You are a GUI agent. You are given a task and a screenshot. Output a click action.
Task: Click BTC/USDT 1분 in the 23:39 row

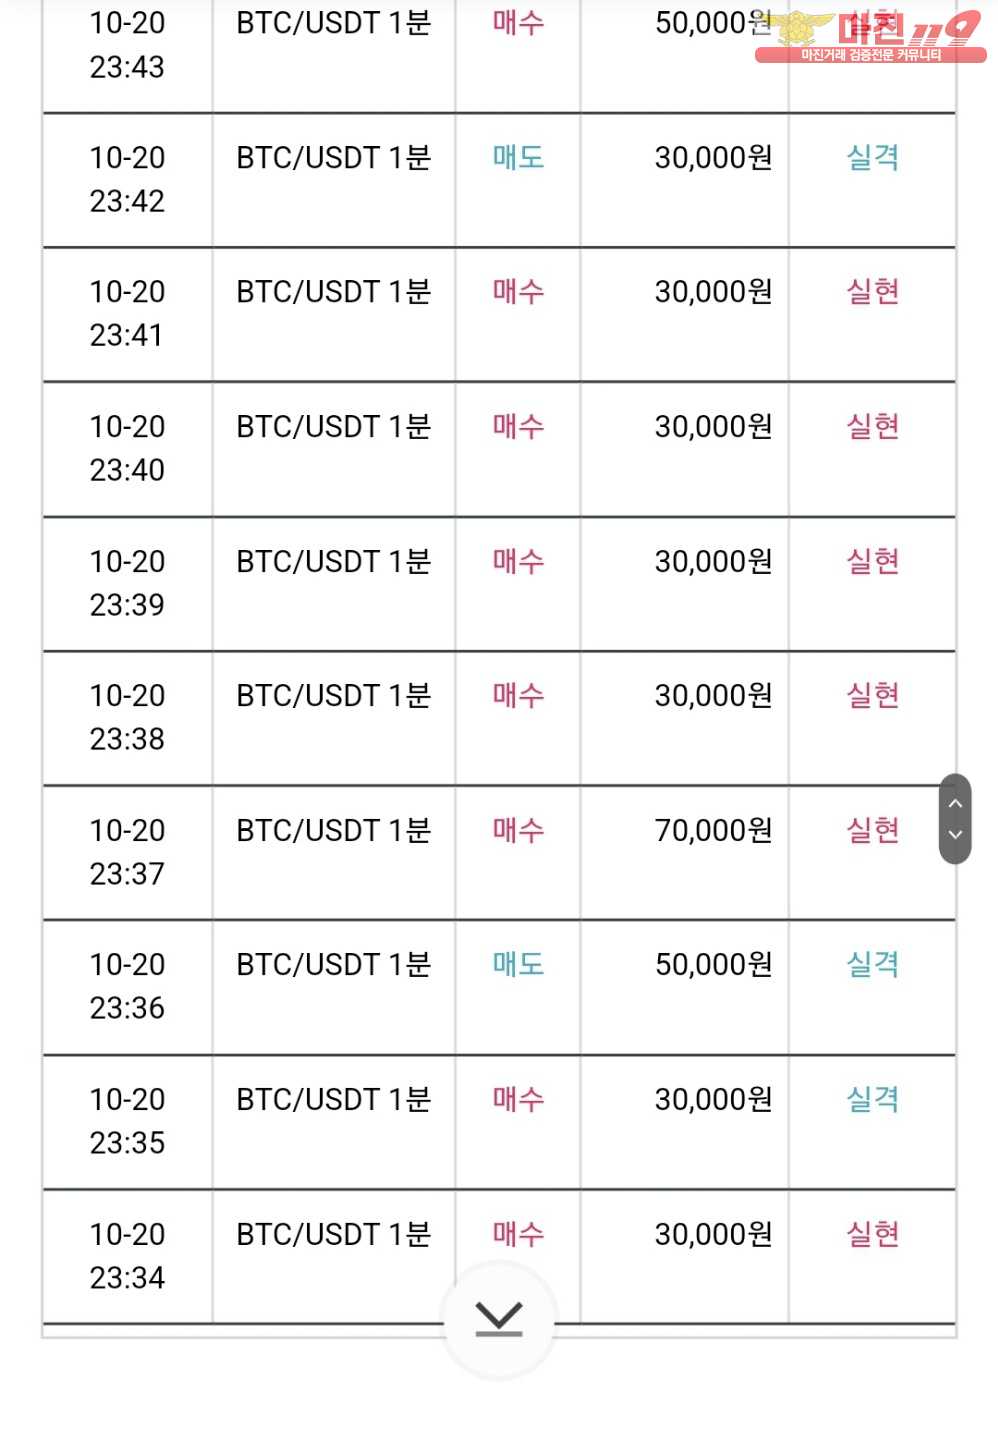click(x=333, y=561)
